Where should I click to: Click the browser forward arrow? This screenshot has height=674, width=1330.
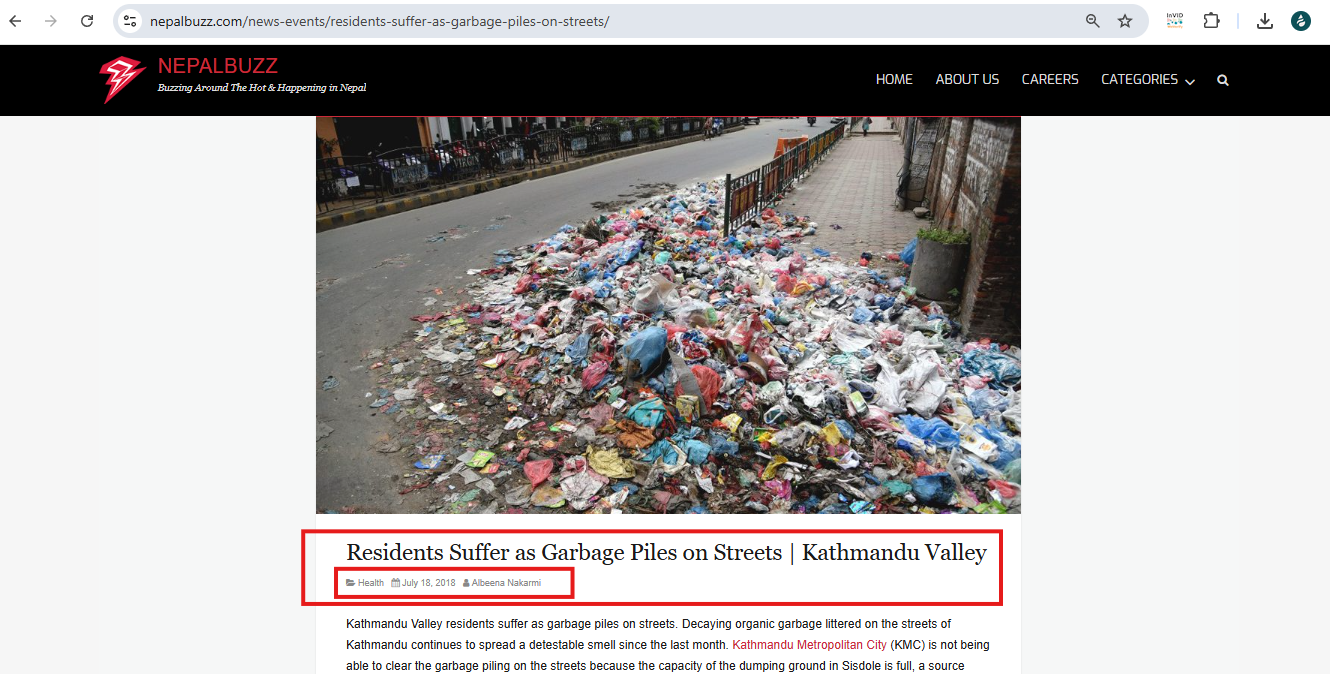(51, 21)
